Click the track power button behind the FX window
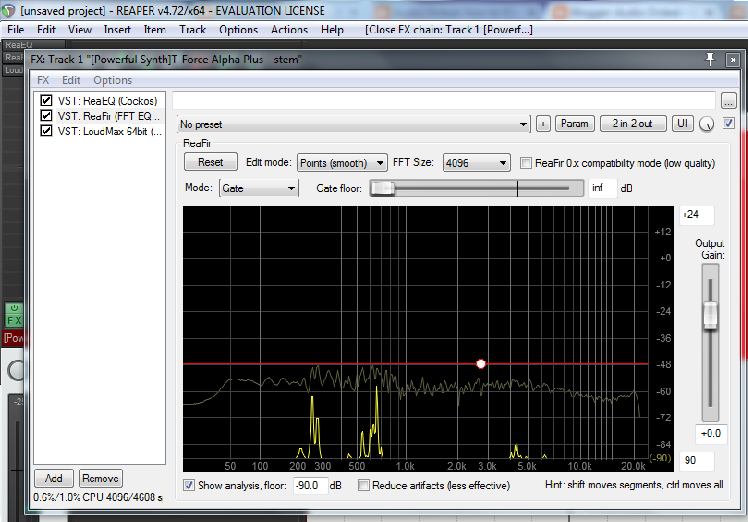Image resolution: width=748 pixels, height=522 pixels. 14,308
